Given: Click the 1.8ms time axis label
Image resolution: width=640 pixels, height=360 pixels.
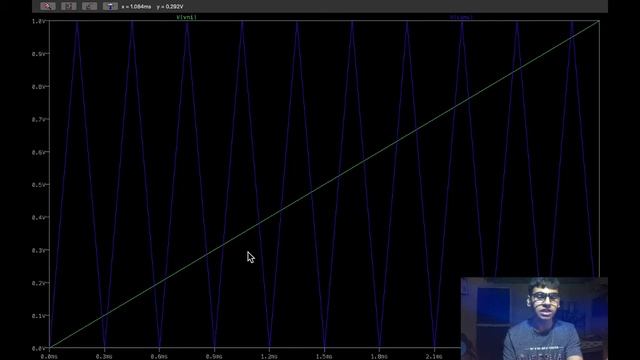Looking at the screenshot, I should tap(379, 356).
